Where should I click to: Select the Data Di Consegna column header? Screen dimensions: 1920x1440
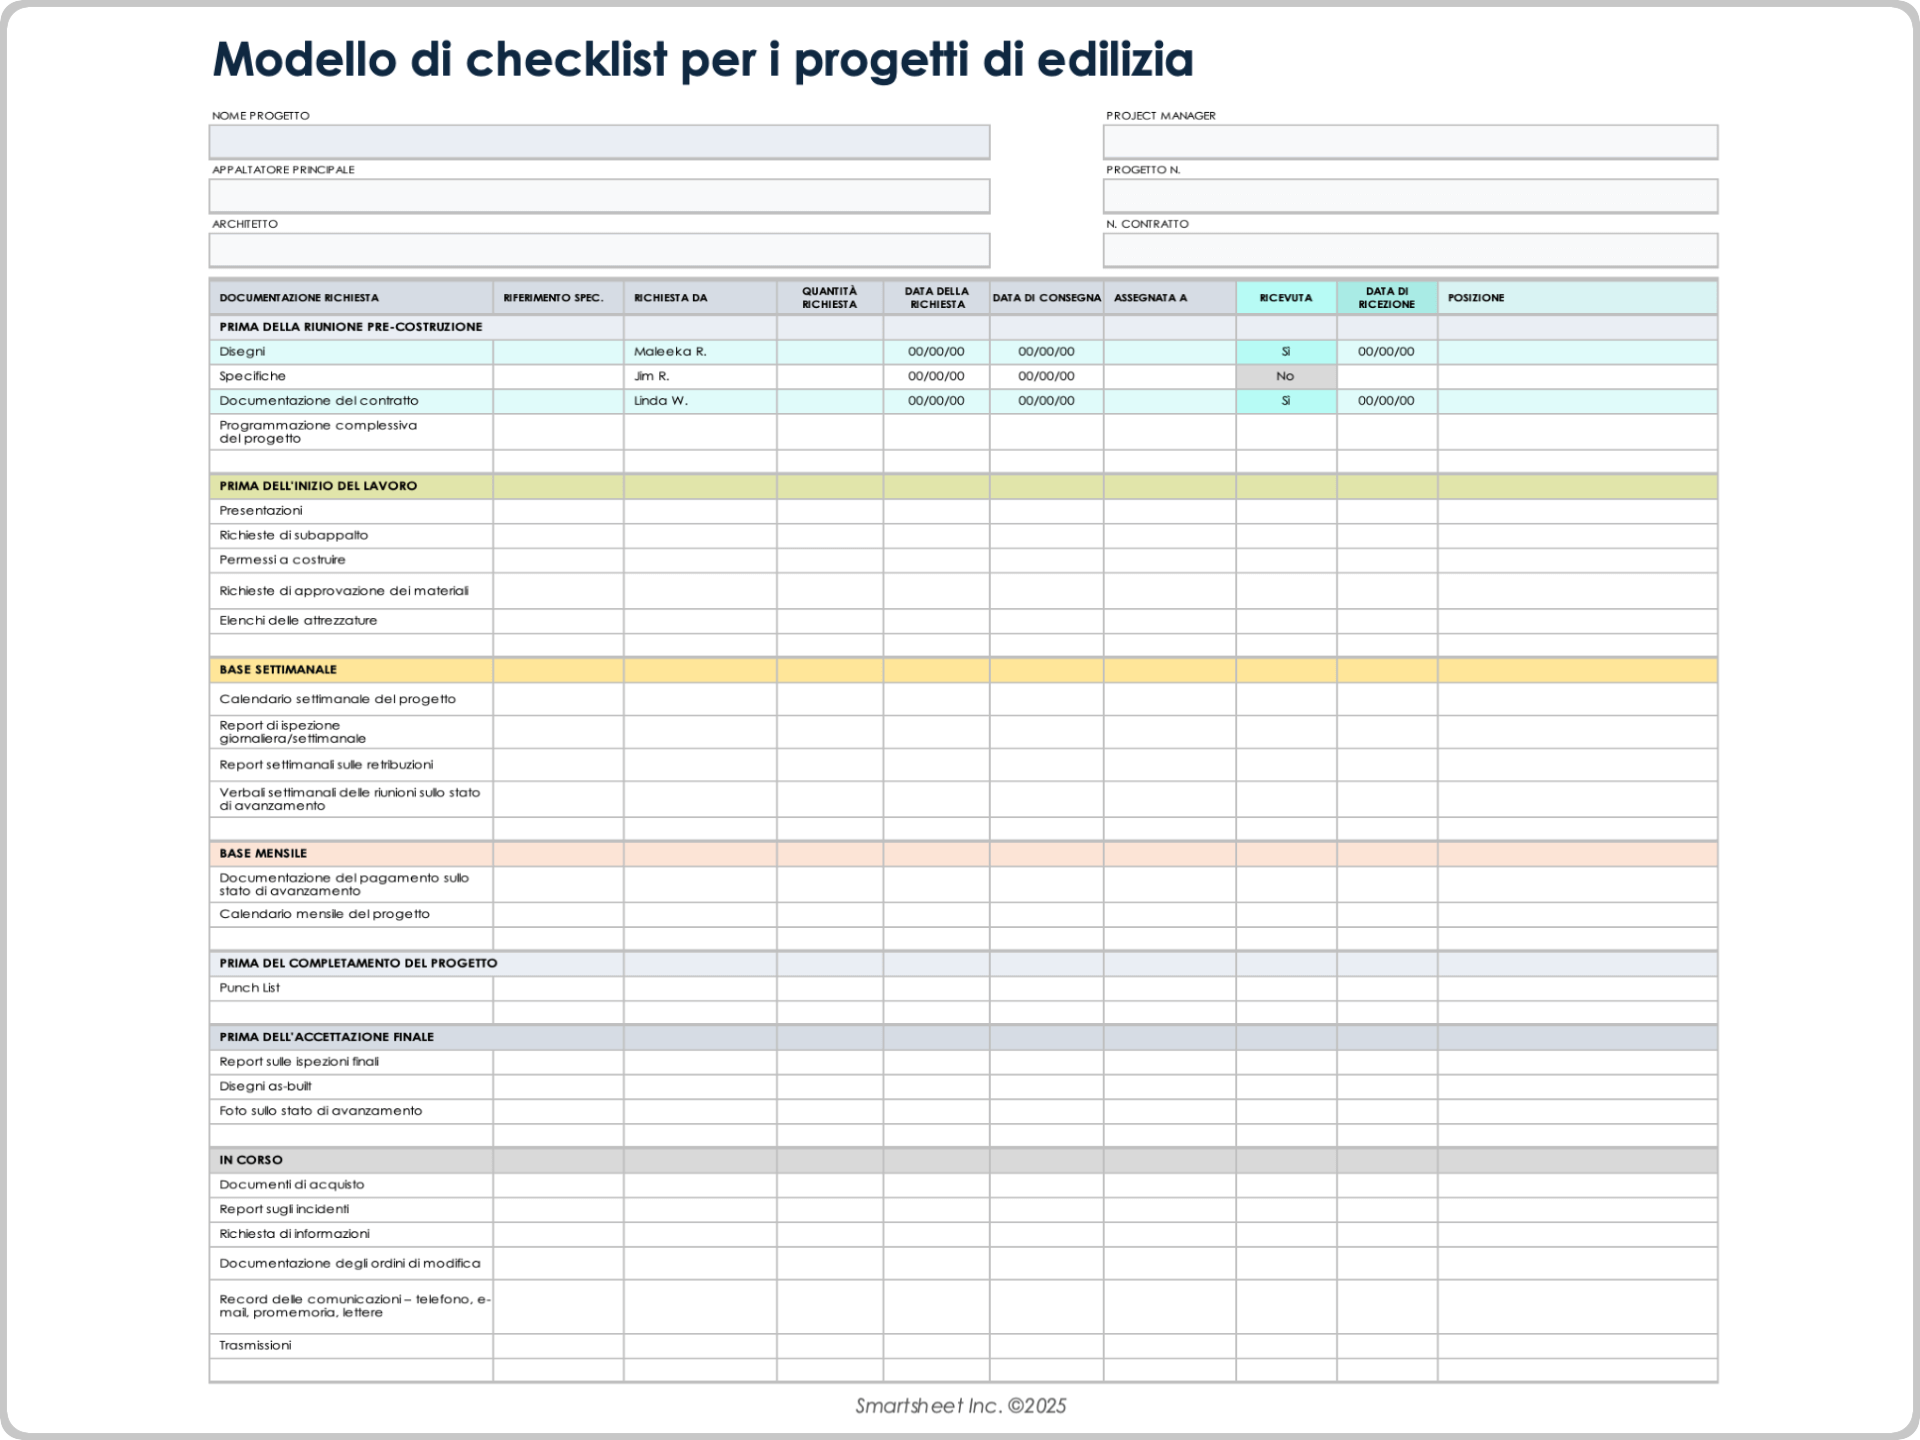click(1047, 298)
